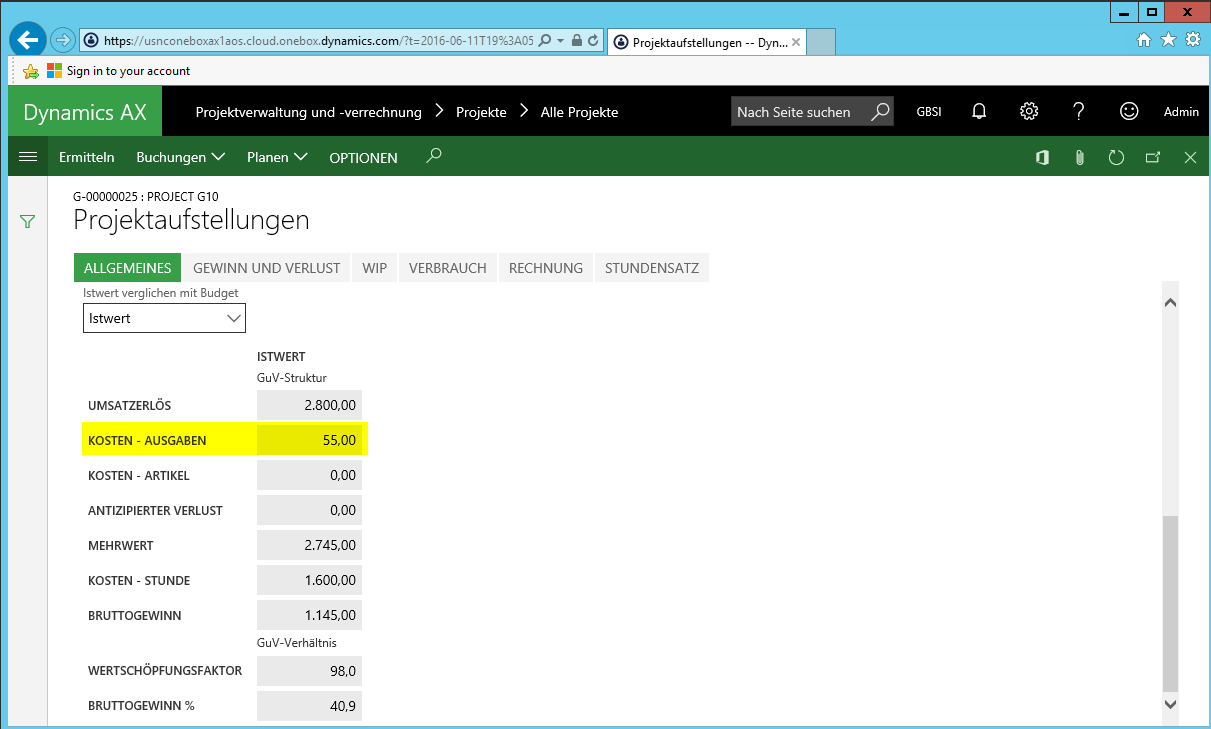Expand the Buchungen menu
The image size is (1211, 729).
pos(180,157)
